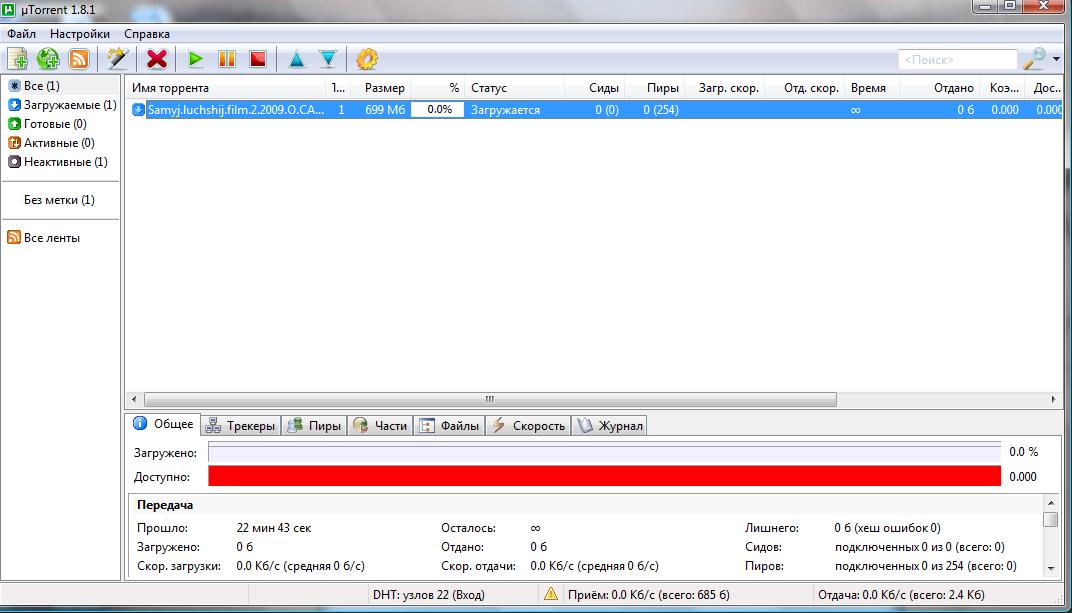This screenshot has height=613, width=1072.
Task: Sort by the Отд. скор. column header
Action: (x=805, y=87)
